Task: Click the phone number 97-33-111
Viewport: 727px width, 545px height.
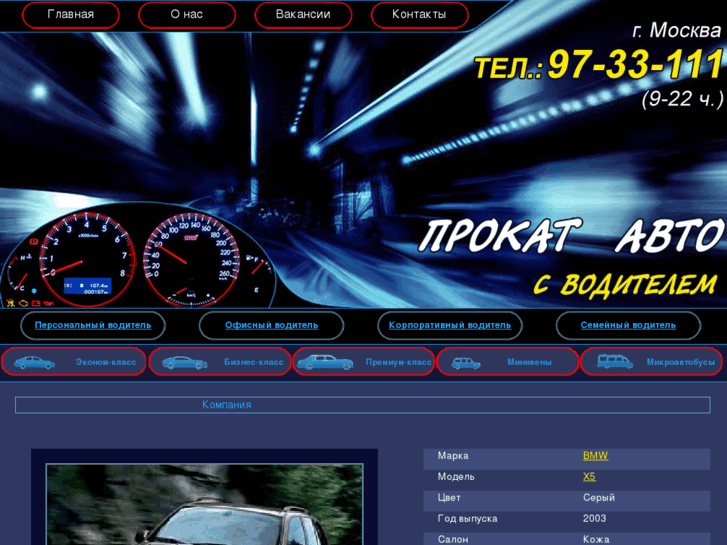Action: click(x=635, y=64)
